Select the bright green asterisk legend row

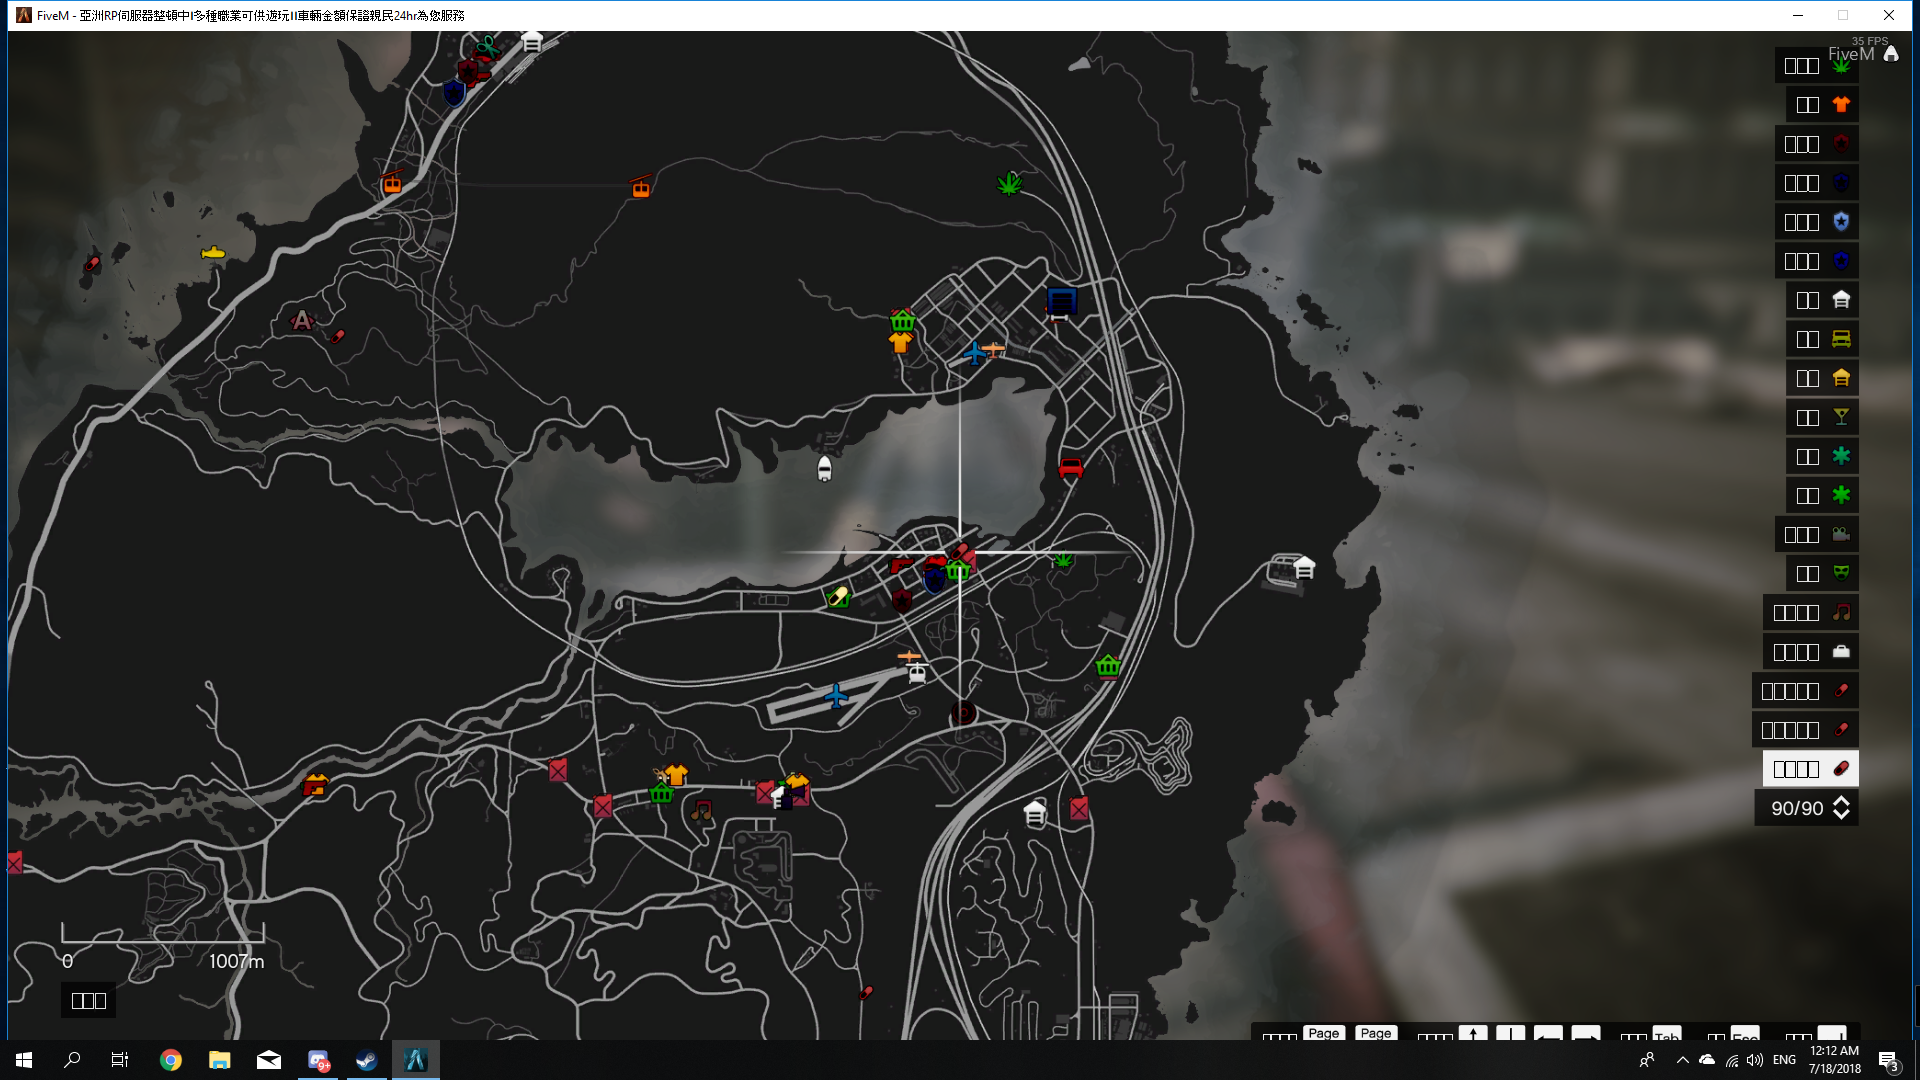pos(1822,494)
